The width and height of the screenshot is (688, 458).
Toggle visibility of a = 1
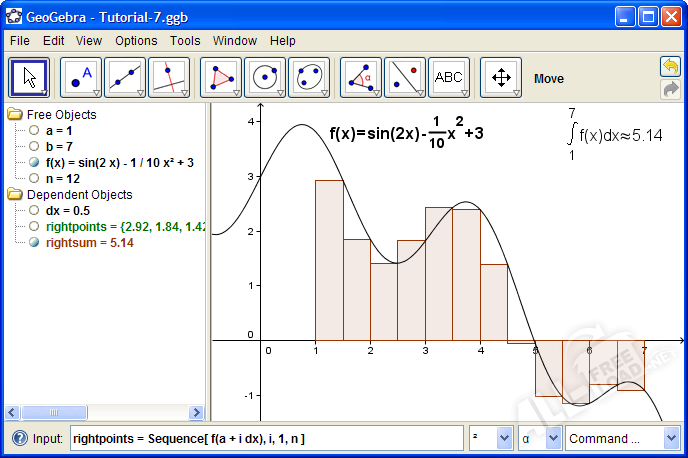[x=34, y=130]
